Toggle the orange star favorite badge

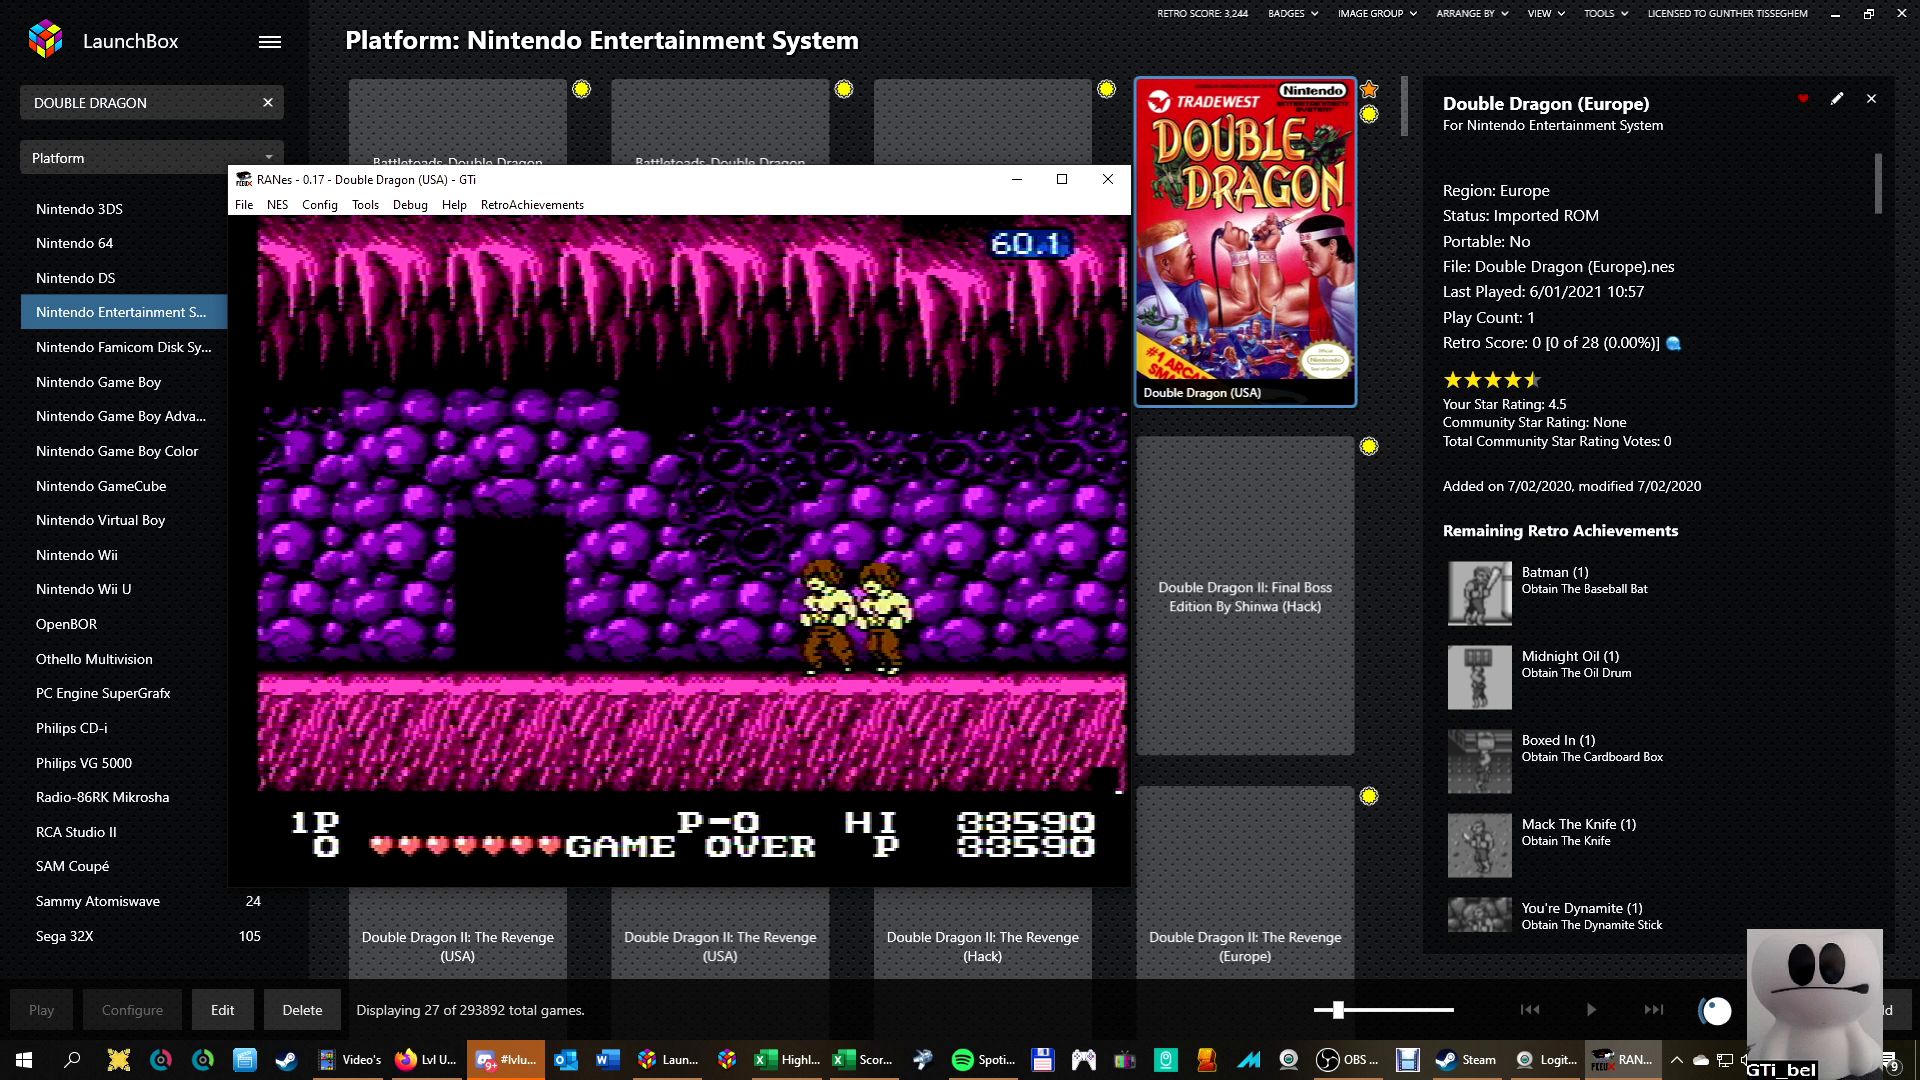point(1369,90)
